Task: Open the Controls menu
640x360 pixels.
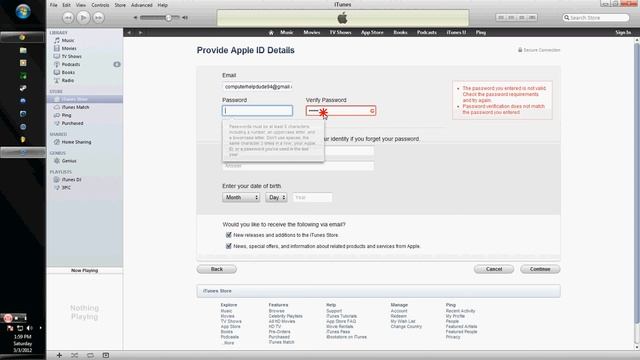Action: click(100, 5)
